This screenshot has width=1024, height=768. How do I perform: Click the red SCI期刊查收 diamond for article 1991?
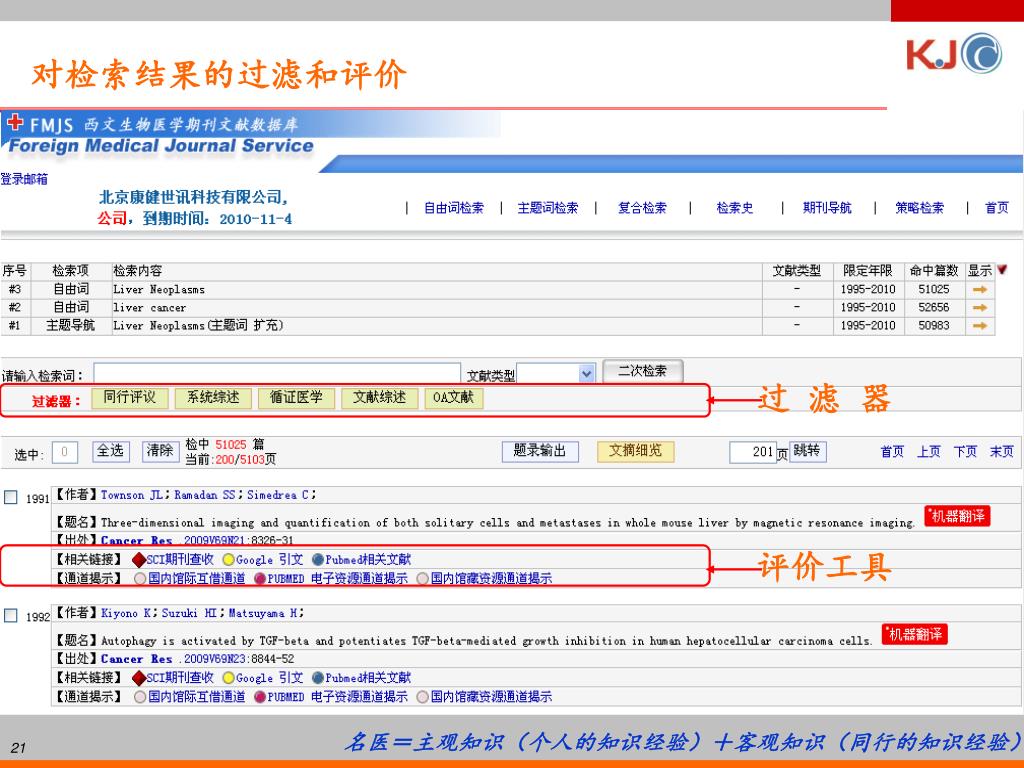pos(139,560)
